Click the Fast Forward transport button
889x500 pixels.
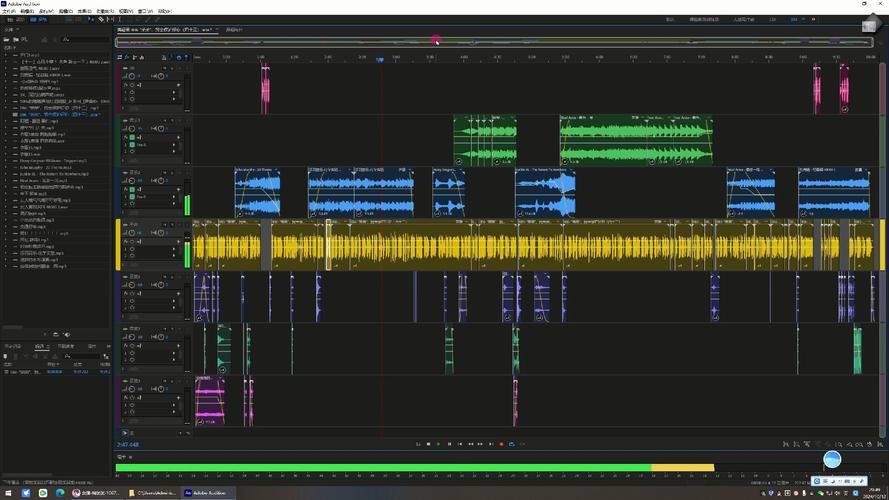480,444
